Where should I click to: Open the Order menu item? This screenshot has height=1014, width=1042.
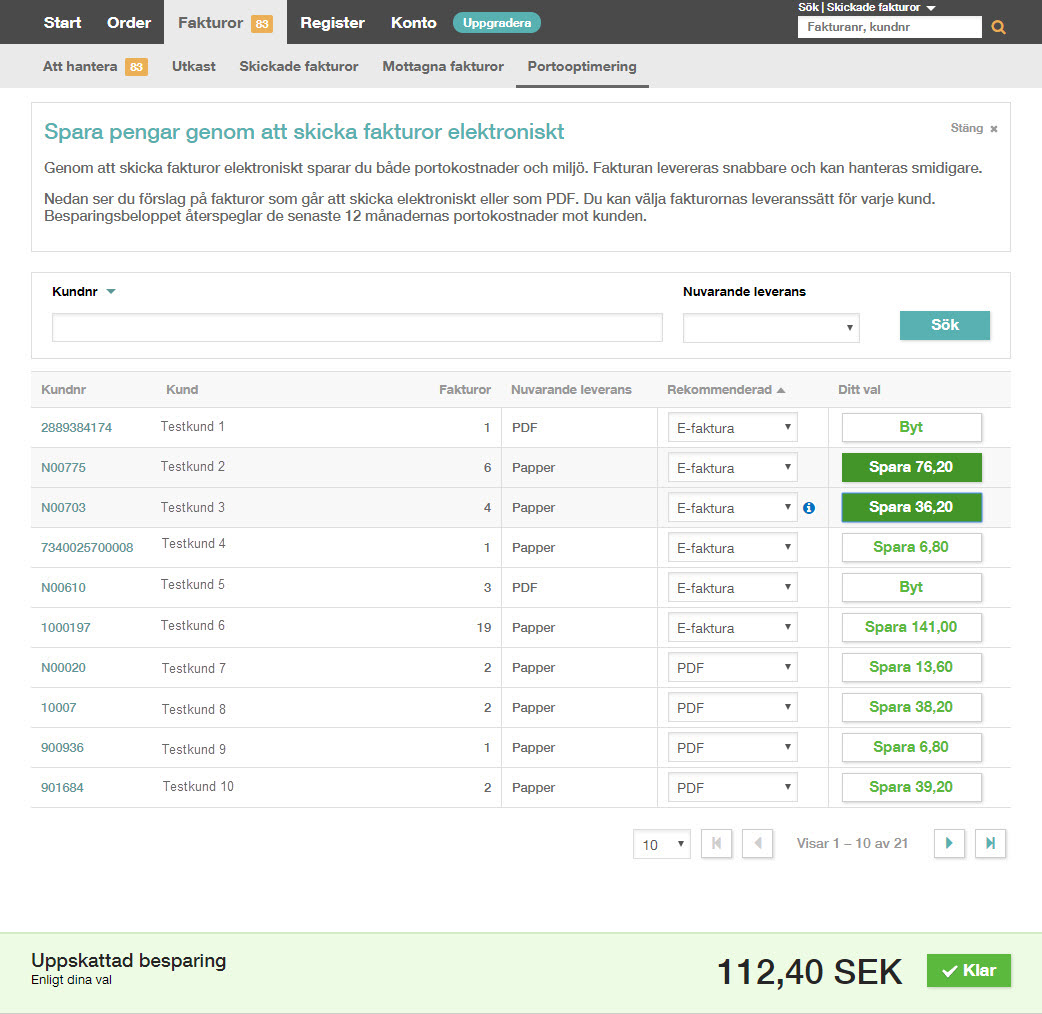129,23
